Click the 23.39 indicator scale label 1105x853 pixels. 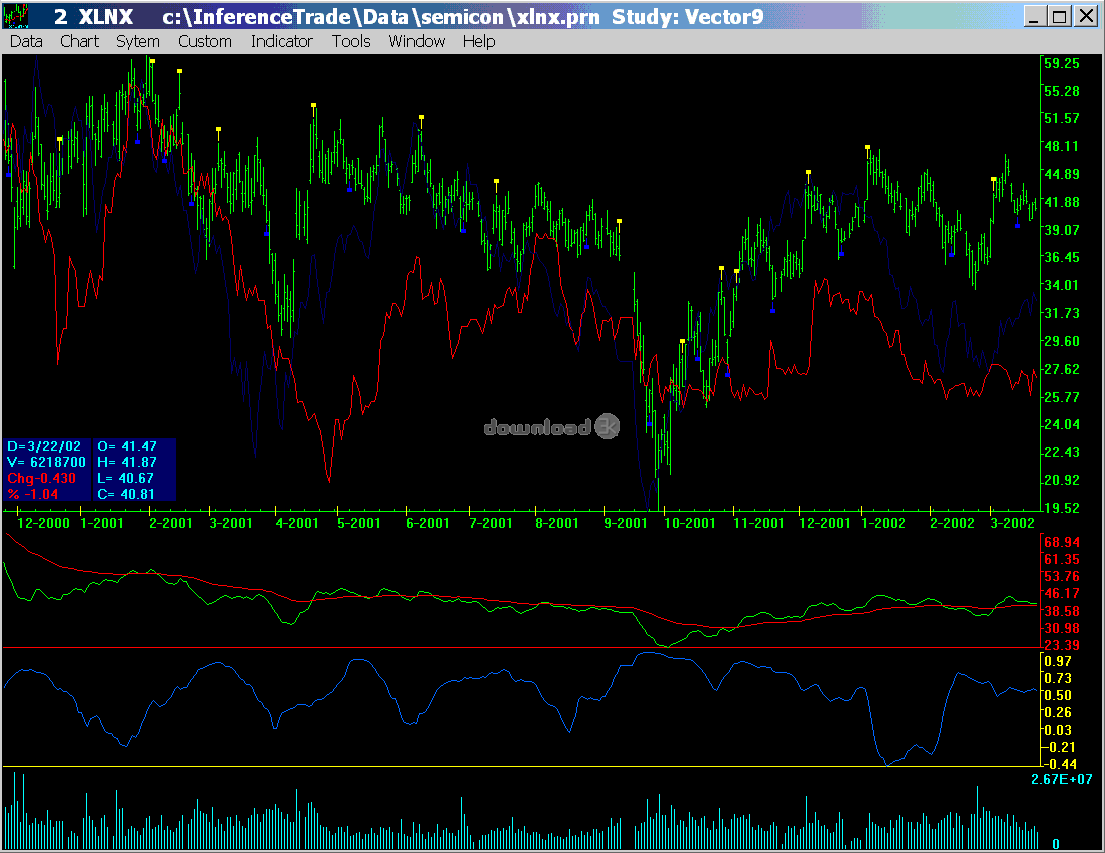1062,646
